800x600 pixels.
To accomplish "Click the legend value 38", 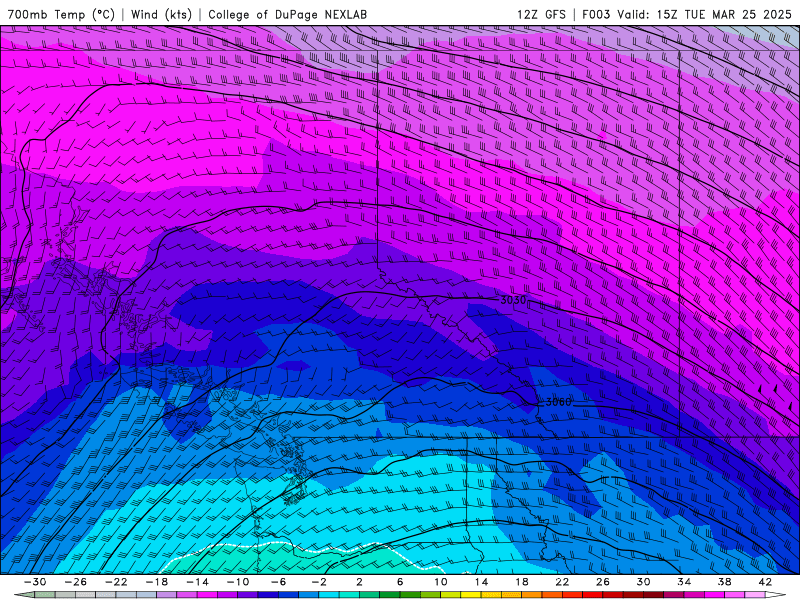I will click(724, 582).
